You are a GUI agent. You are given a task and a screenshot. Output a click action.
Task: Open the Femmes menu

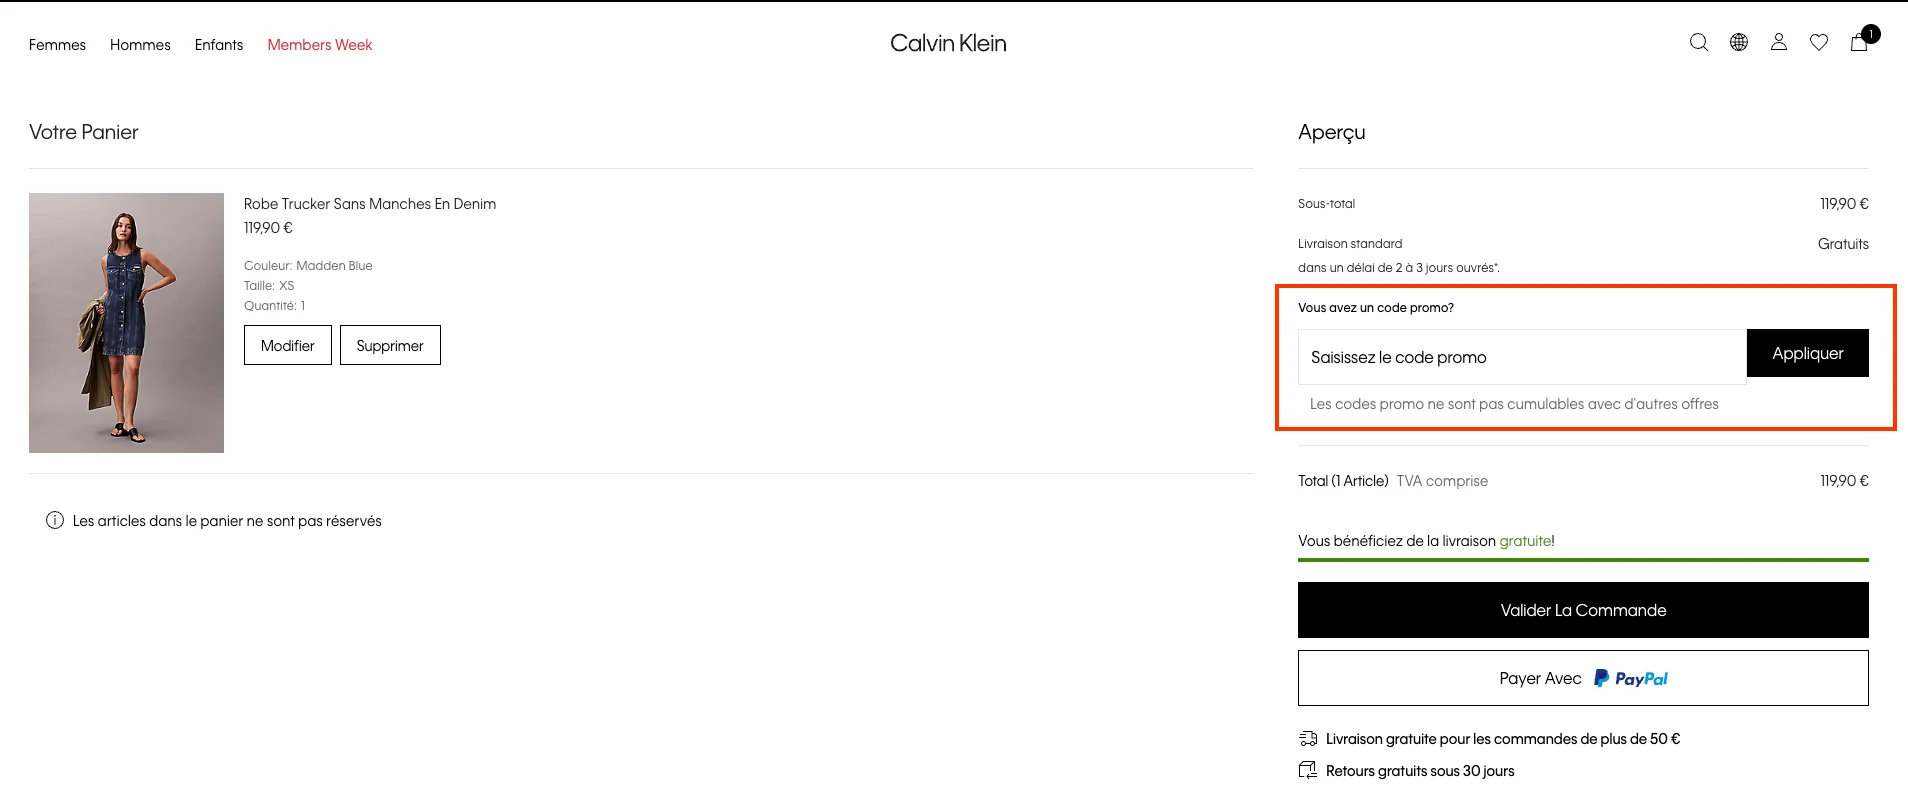57,45
